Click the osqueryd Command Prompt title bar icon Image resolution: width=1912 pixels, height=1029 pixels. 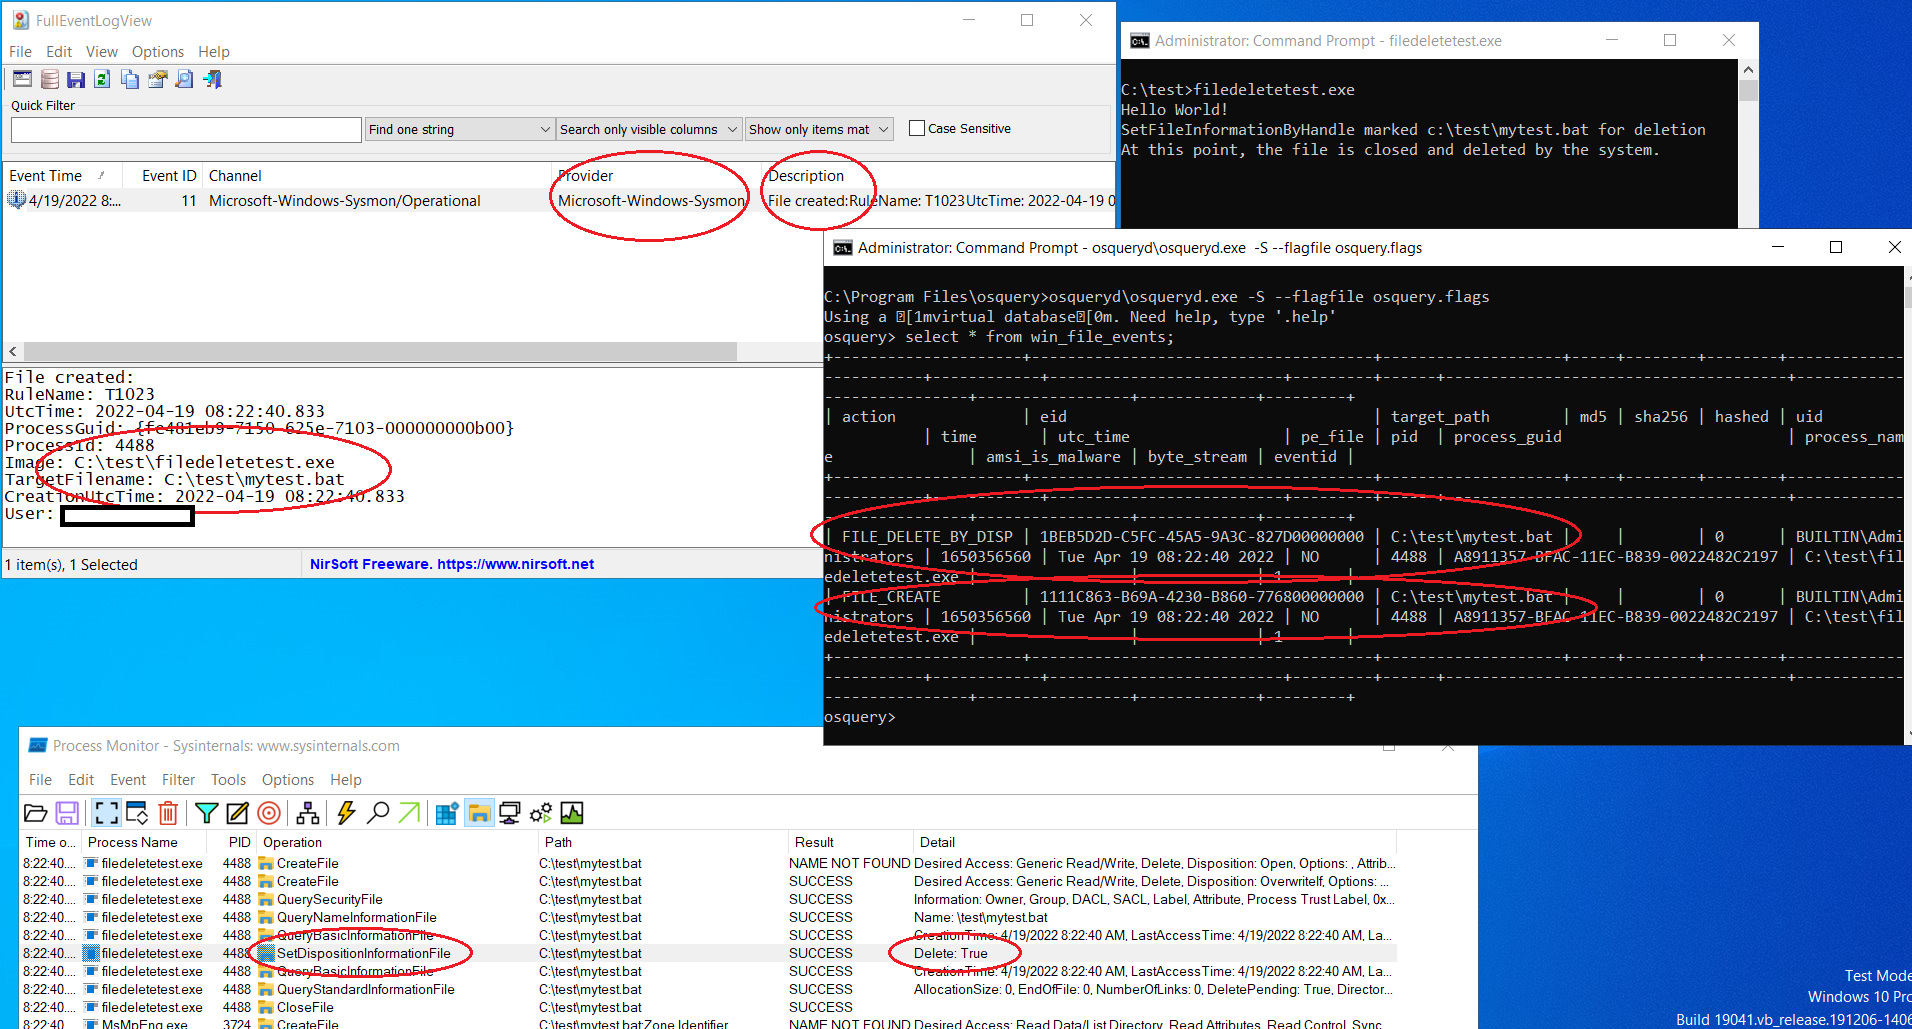842,248
